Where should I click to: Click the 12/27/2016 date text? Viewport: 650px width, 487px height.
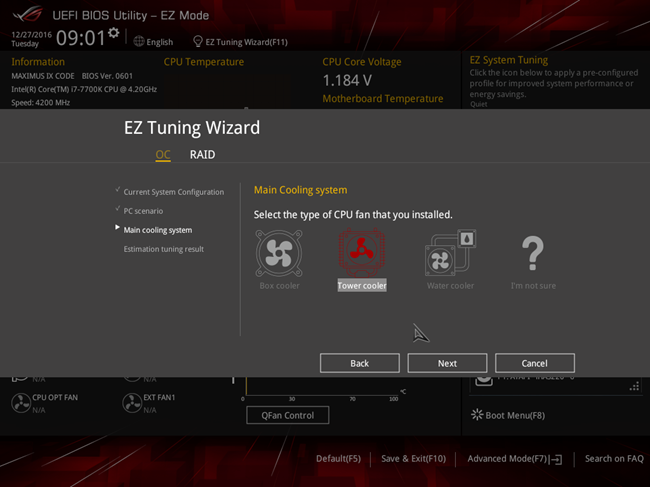coord(32,34)
